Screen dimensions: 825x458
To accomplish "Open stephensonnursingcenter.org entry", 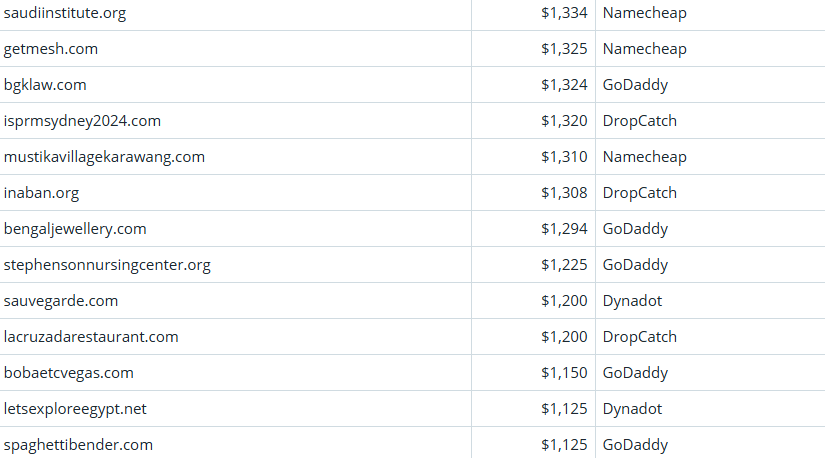I will click(x=107, y=265).
